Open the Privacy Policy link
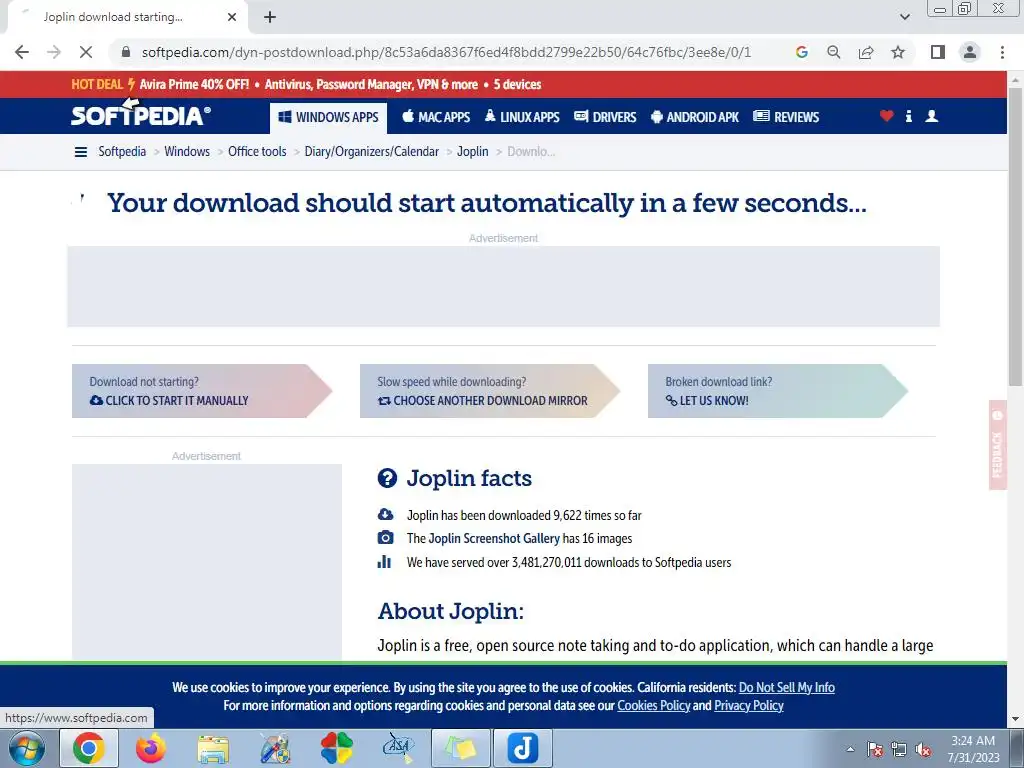 pyautogui.click(x=748, y=706)
